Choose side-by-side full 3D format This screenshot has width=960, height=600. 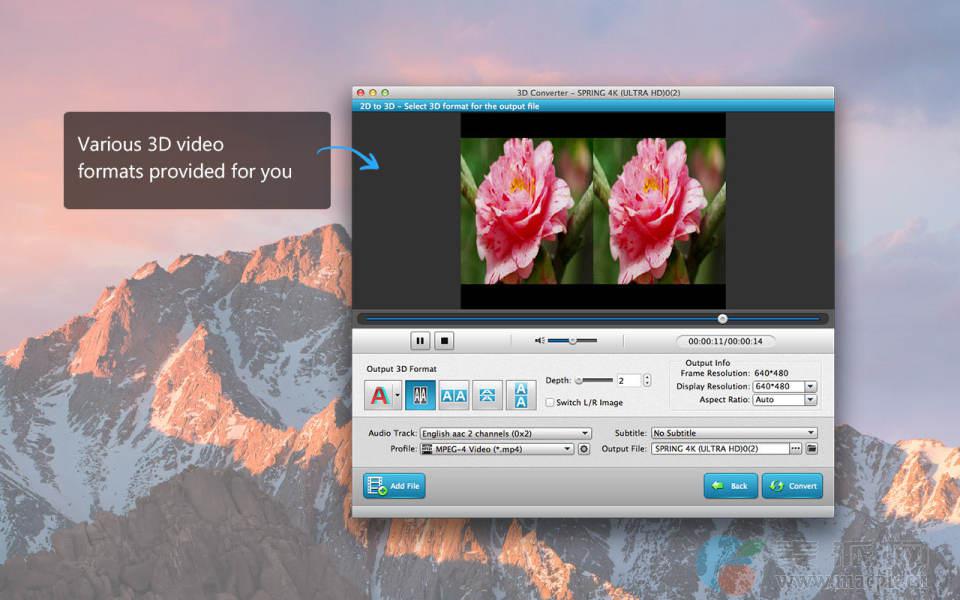454,396
